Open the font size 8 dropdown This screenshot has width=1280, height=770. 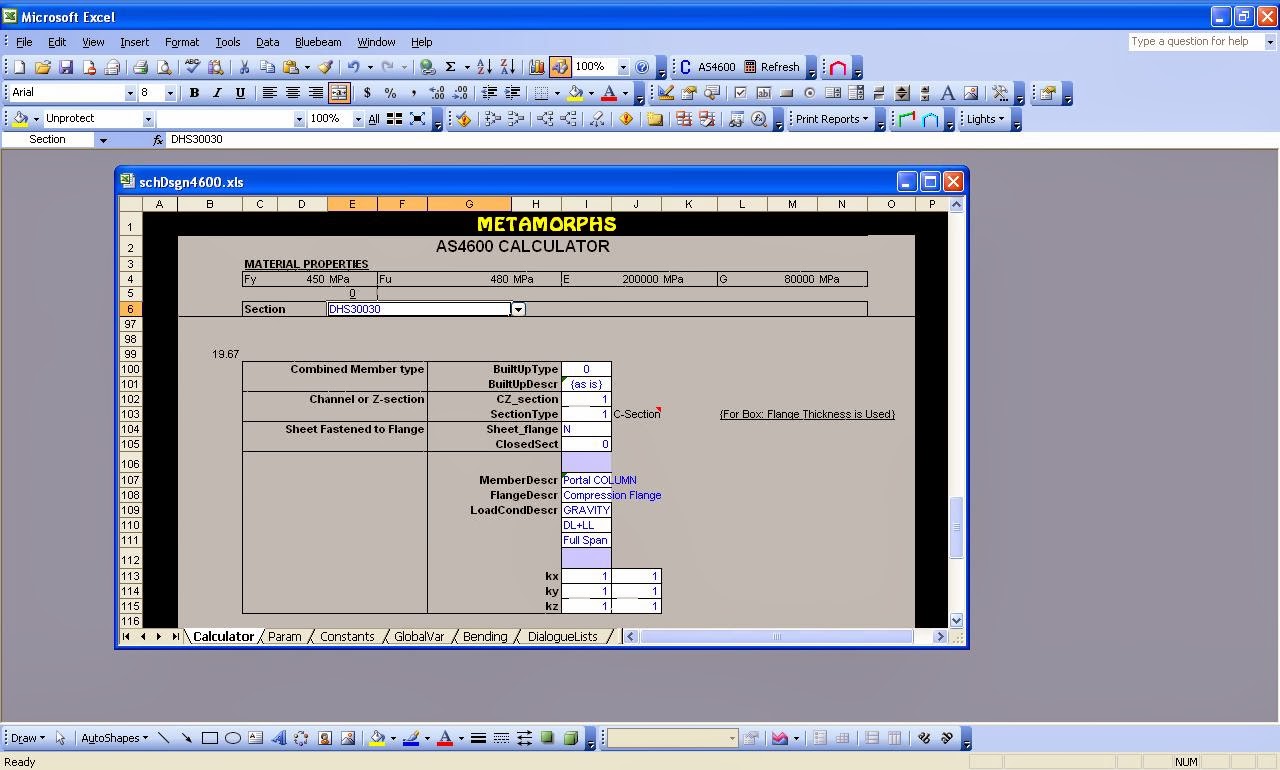coord(170,93)
